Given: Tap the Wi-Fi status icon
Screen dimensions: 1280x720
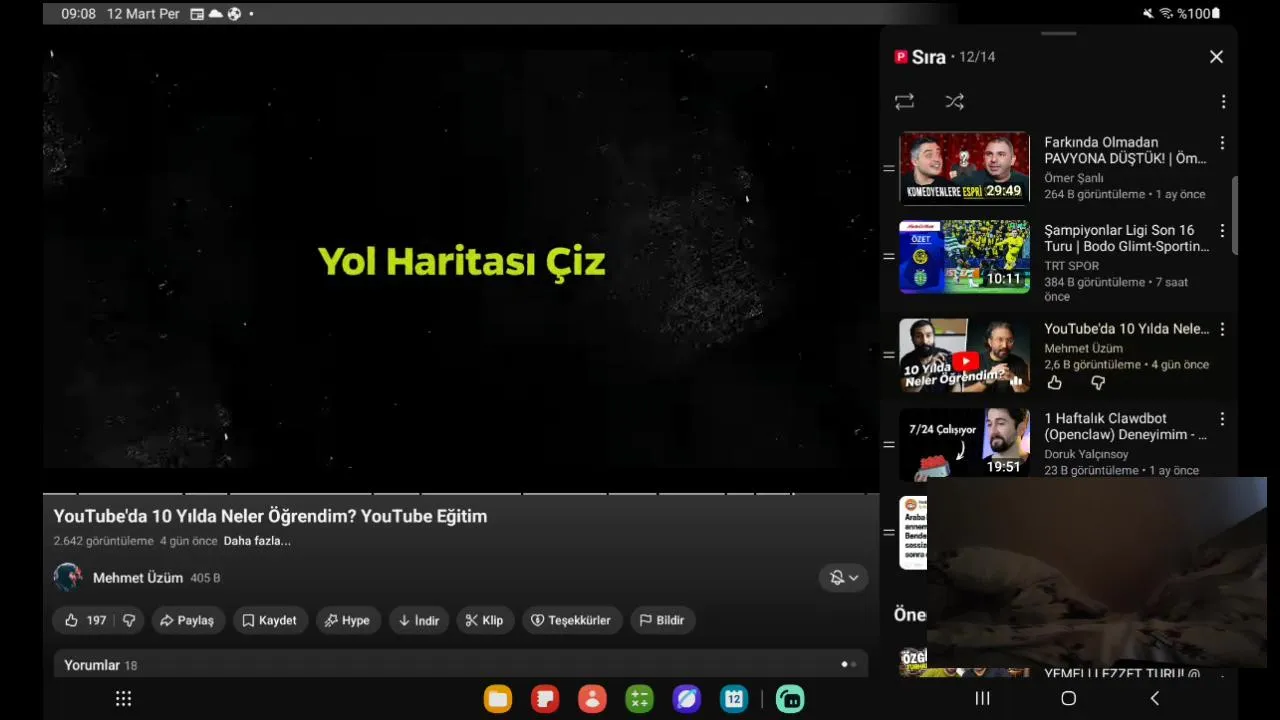Looking at the screenshot, I should coord(1166,14).
